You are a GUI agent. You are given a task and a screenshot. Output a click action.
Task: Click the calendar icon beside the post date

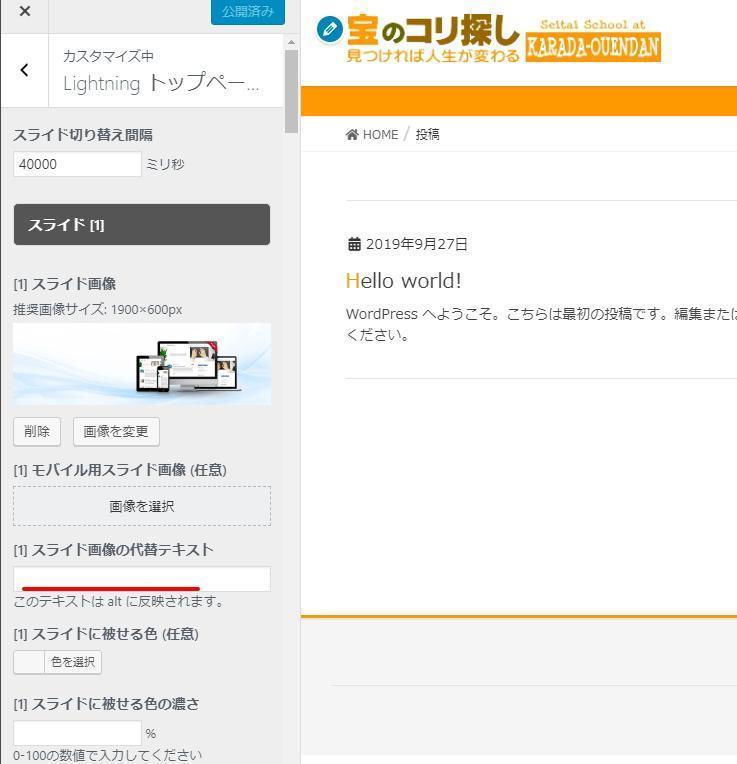pos(354,244)
